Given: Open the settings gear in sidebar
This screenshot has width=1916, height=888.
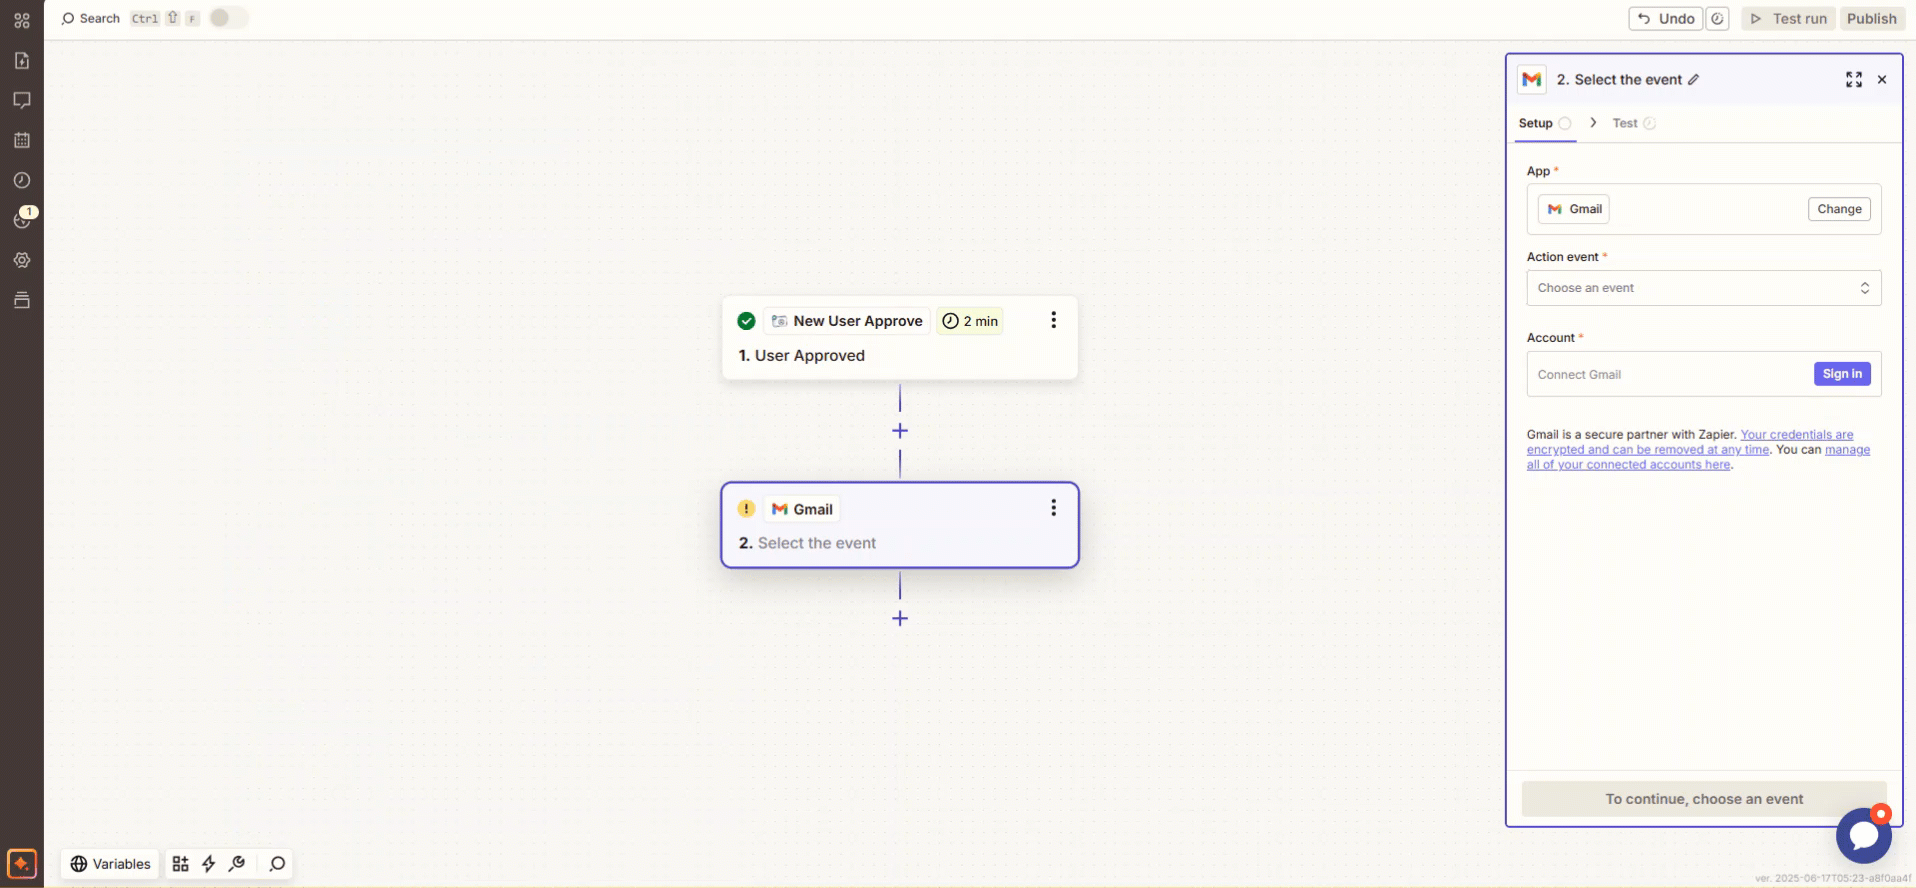Looking at the screenshot, I should click(x=22, y=261).
